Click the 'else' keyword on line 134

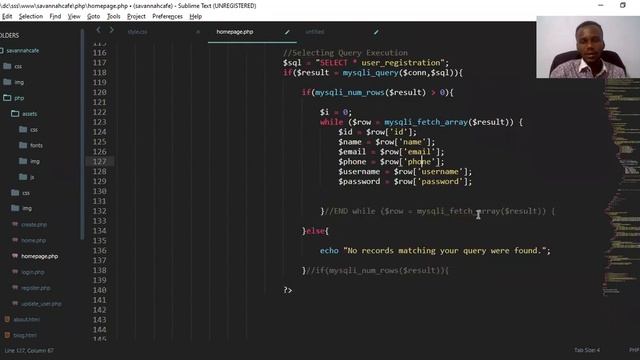point(315,231)
